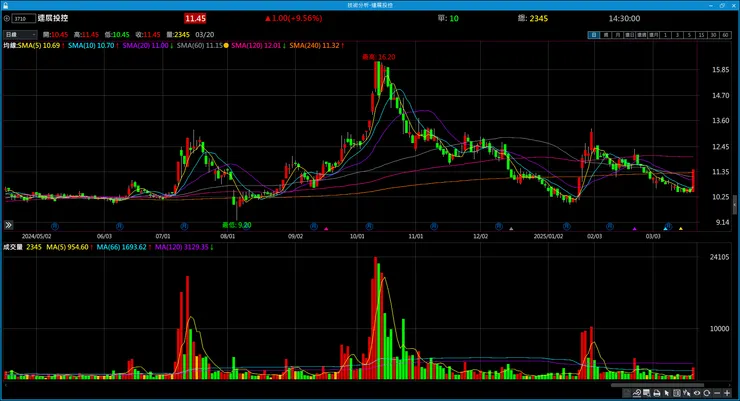Select the cursor arrow tool in bottom toolbar
This screenshot has height=401, width=740.
coord(666,393)
